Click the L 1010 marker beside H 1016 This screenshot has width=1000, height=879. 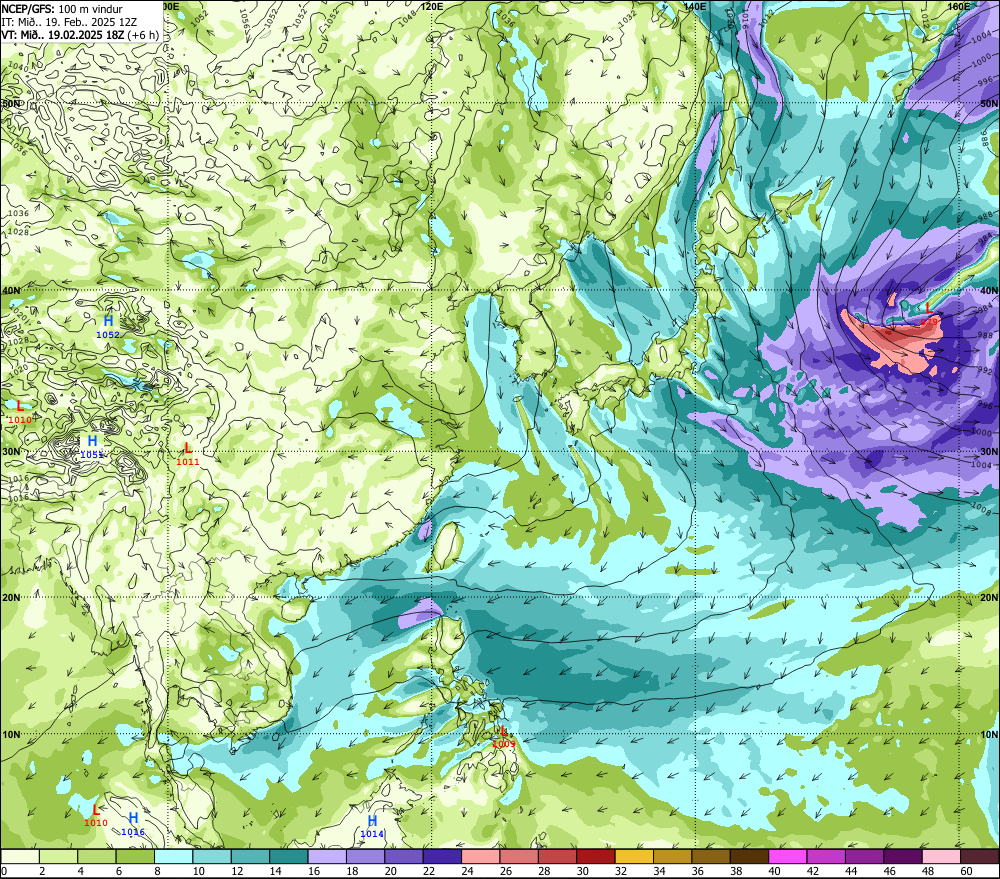[x=96, y=815]
